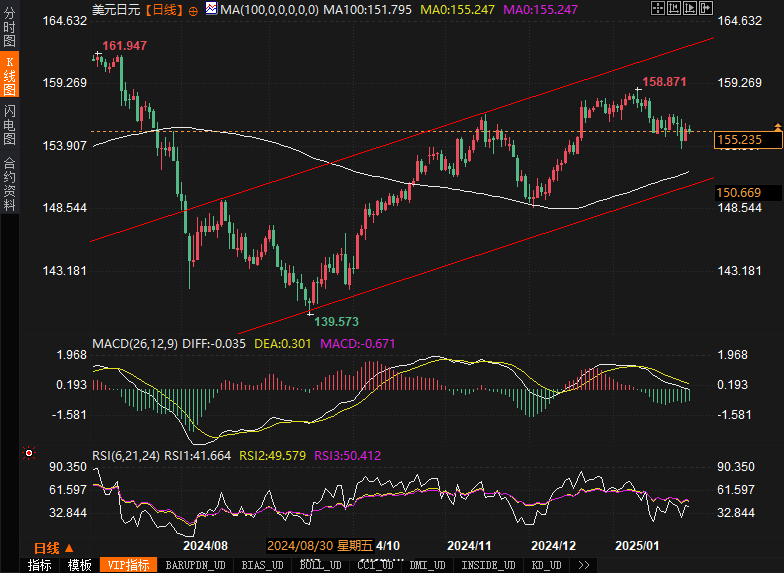
Task: Click the magenta MA0:155.247 value
Action: 540,10
